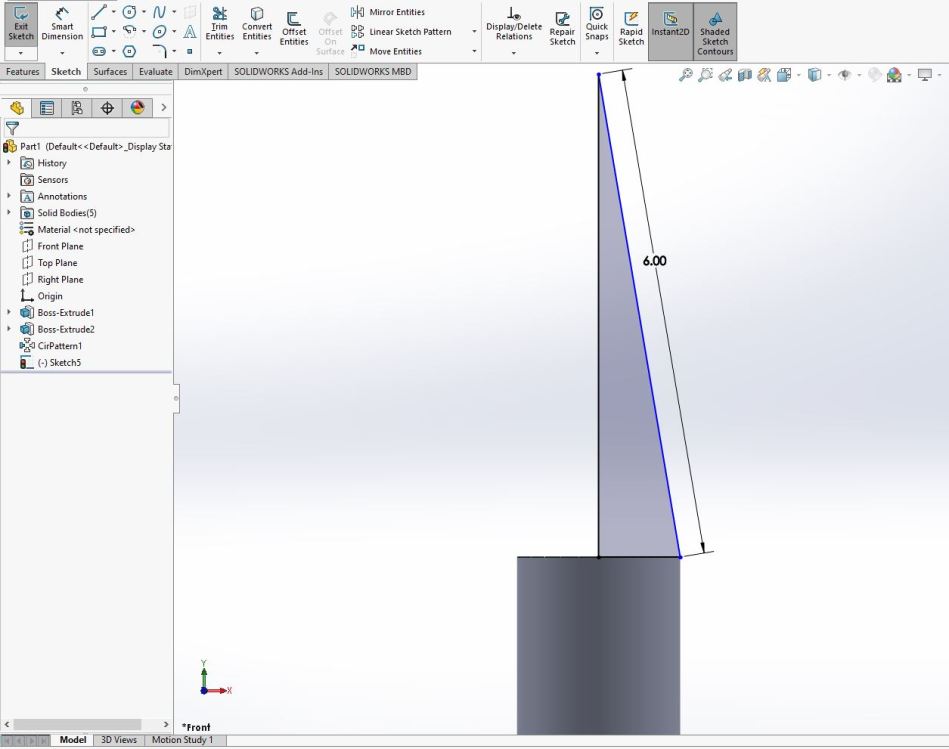Image resolution: width=949 pixels, height=749 pixels.
Task: Open the Evaluate tab
Action: (x=155, y=72)
